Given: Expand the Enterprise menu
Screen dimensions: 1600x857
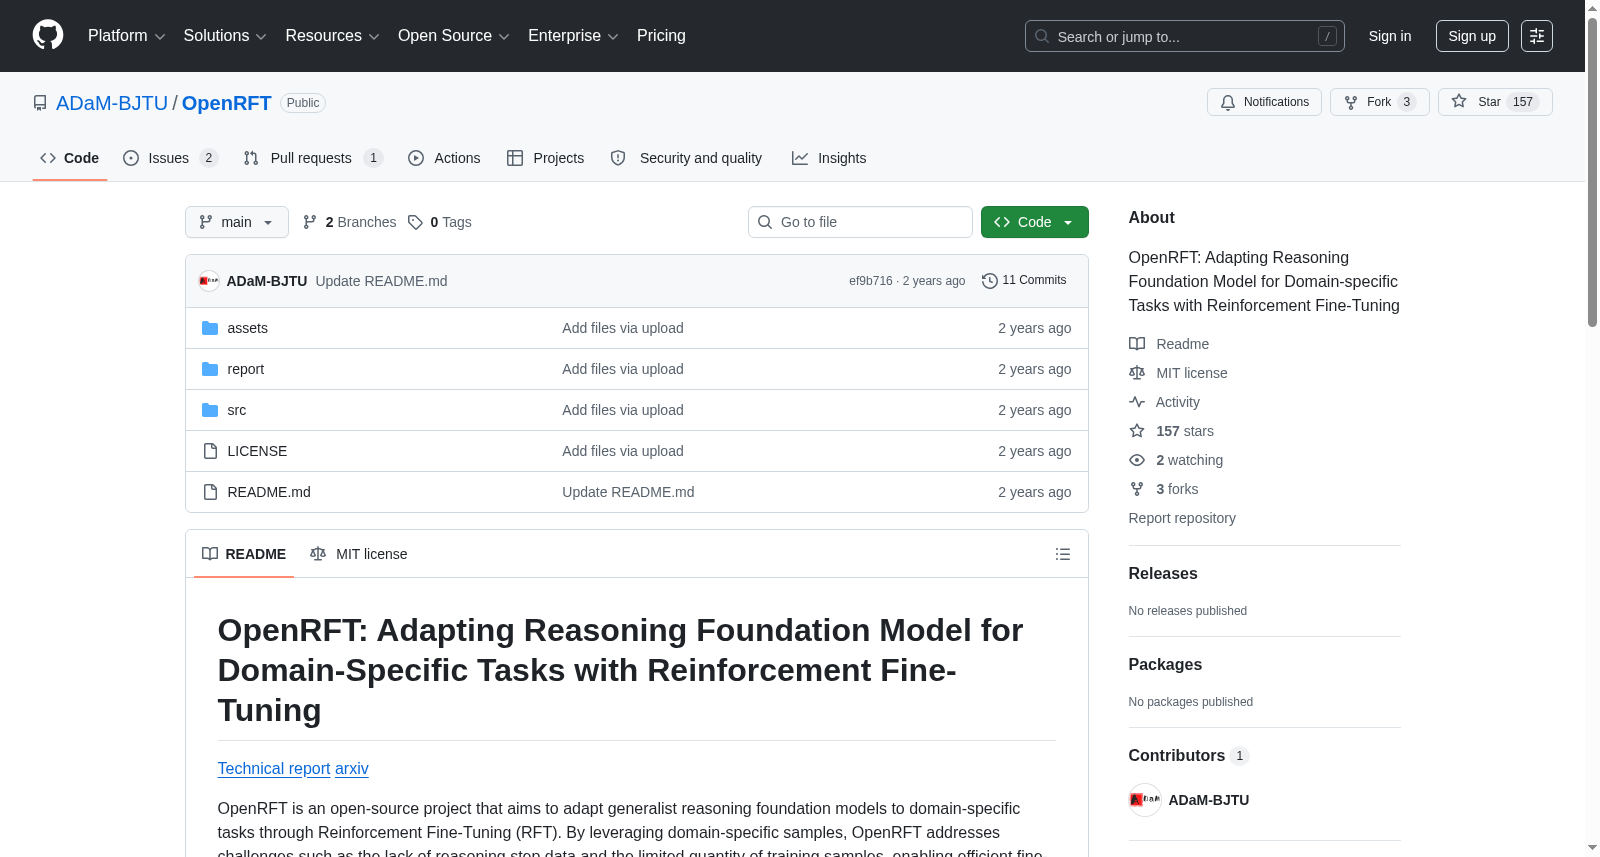Looking at the screenshot, I should (573, 36).
